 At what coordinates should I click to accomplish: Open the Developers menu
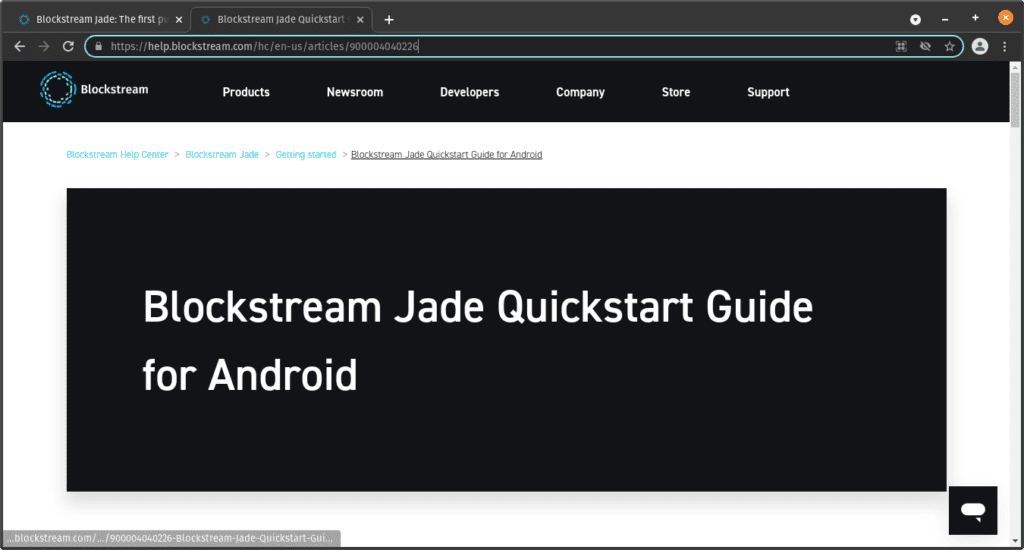coord(470,92)
